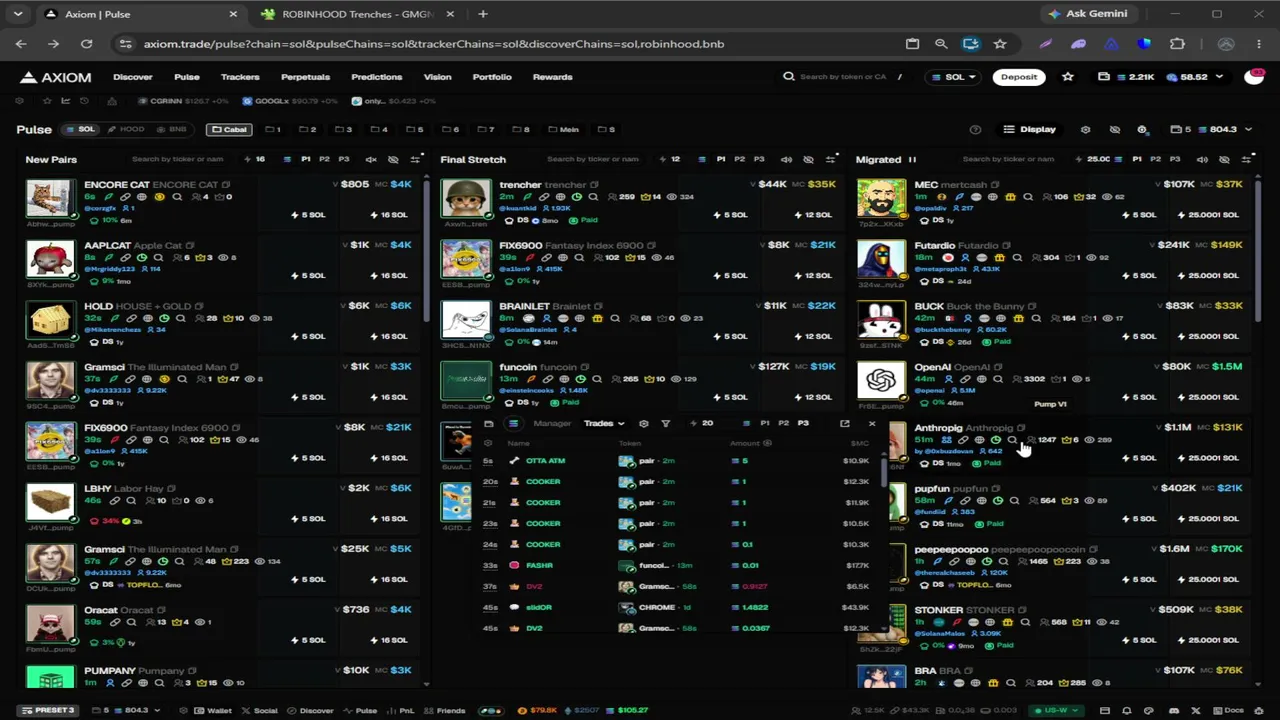Click the FASHR wallet name
Image resolution: width=1280 pixels, height=720 pixels.
tap(539, 566)
